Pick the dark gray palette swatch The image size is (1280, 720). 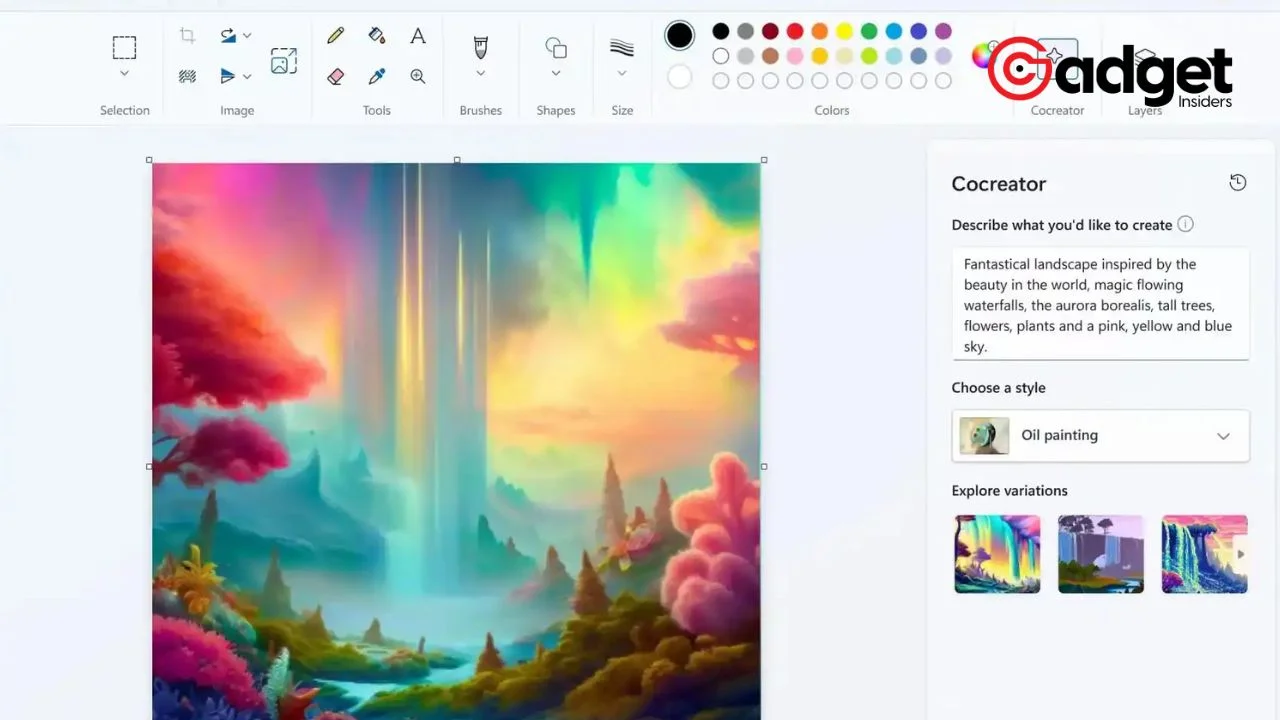pos(745,31)
